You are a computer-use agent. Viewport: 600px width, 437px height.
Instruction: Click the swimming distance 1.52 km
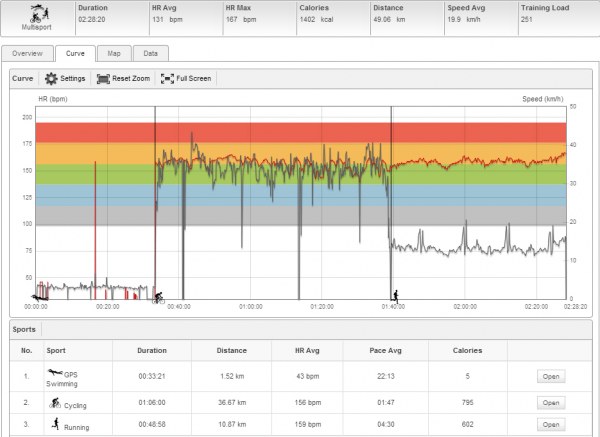[x=232, y=377]
